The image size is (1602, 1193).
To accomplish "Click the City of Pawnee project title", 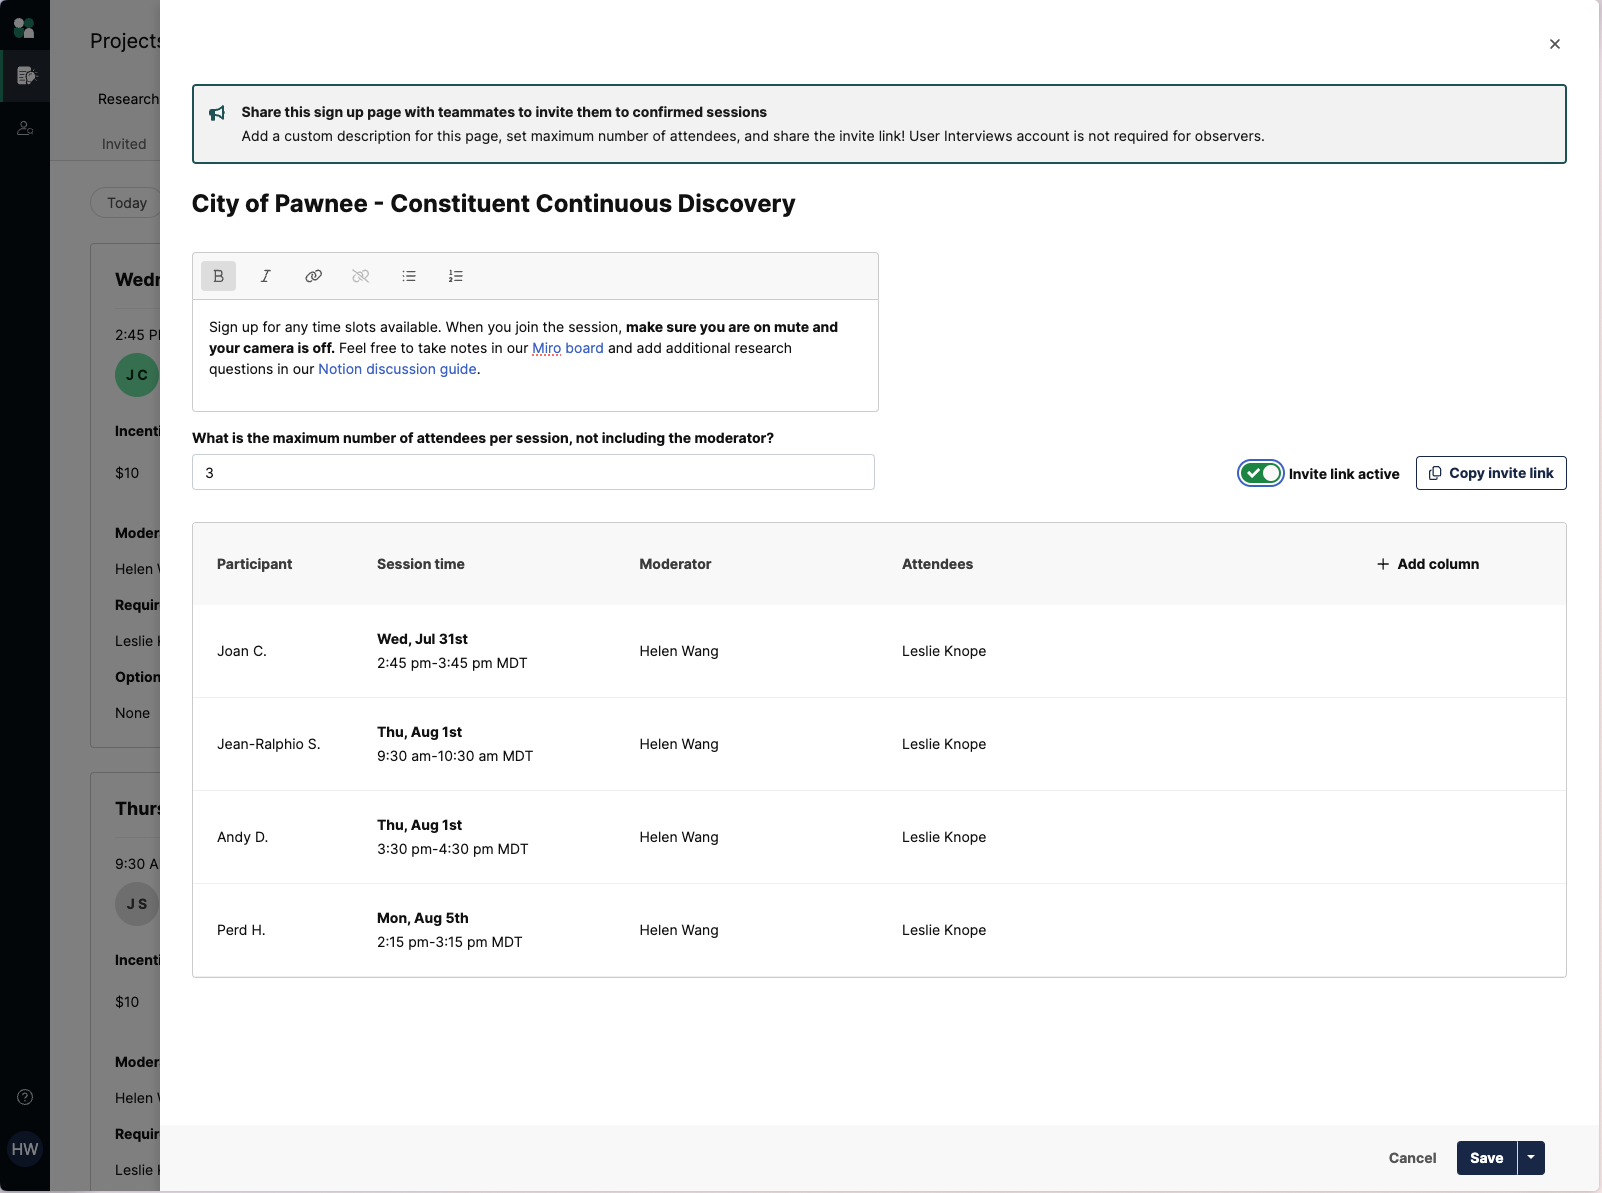I will 493,204.
